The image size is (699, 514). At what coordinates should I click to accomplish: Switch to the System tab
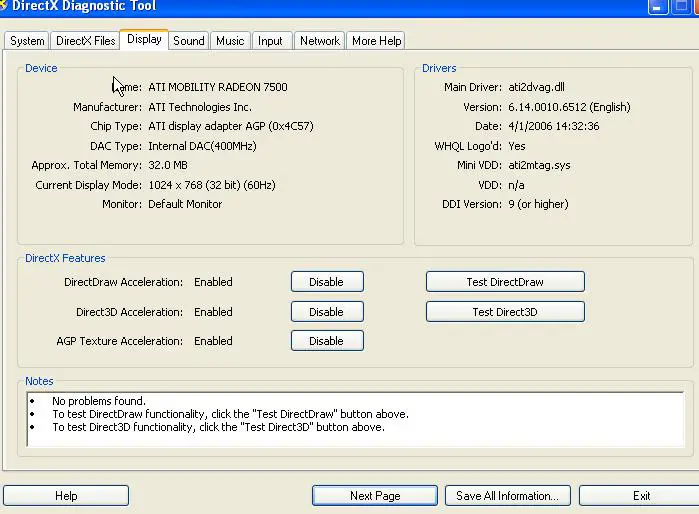click(27, 41)
